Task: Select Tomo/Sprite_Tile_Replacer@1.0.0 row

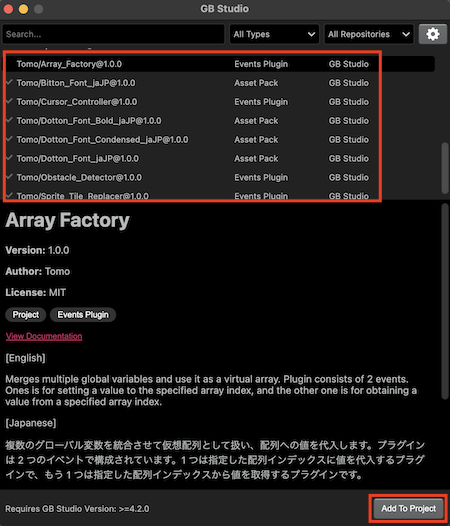Action: tap(218, 195)
